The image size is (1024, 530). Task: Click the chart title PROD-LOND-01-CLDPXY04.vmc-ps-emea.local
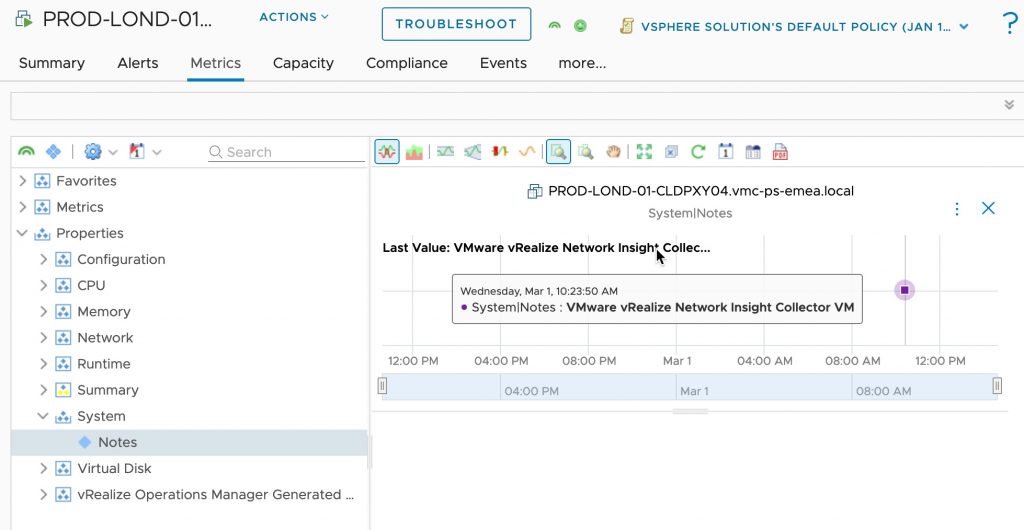coord(701,191)
